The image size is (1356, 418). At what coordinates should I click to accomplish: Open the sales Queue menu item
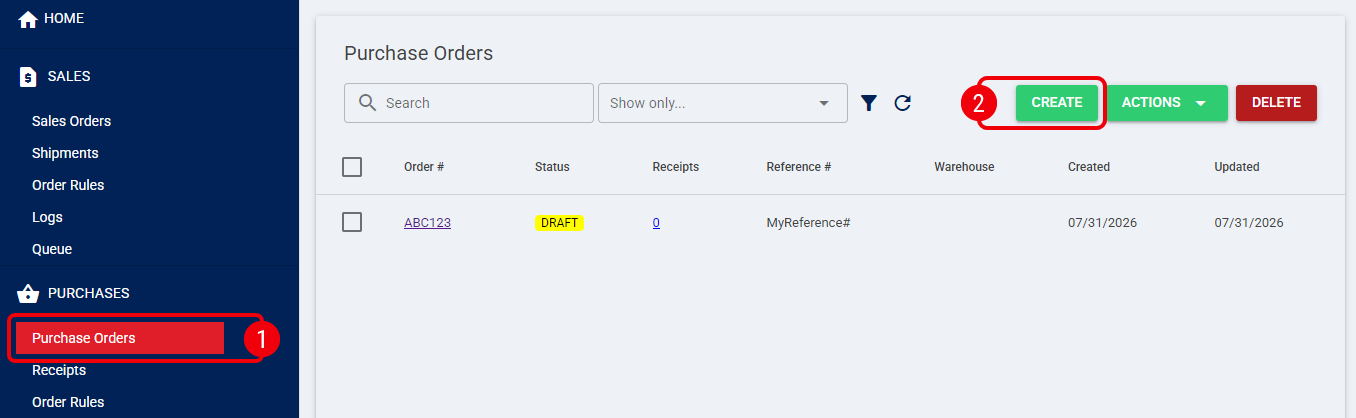52,249
